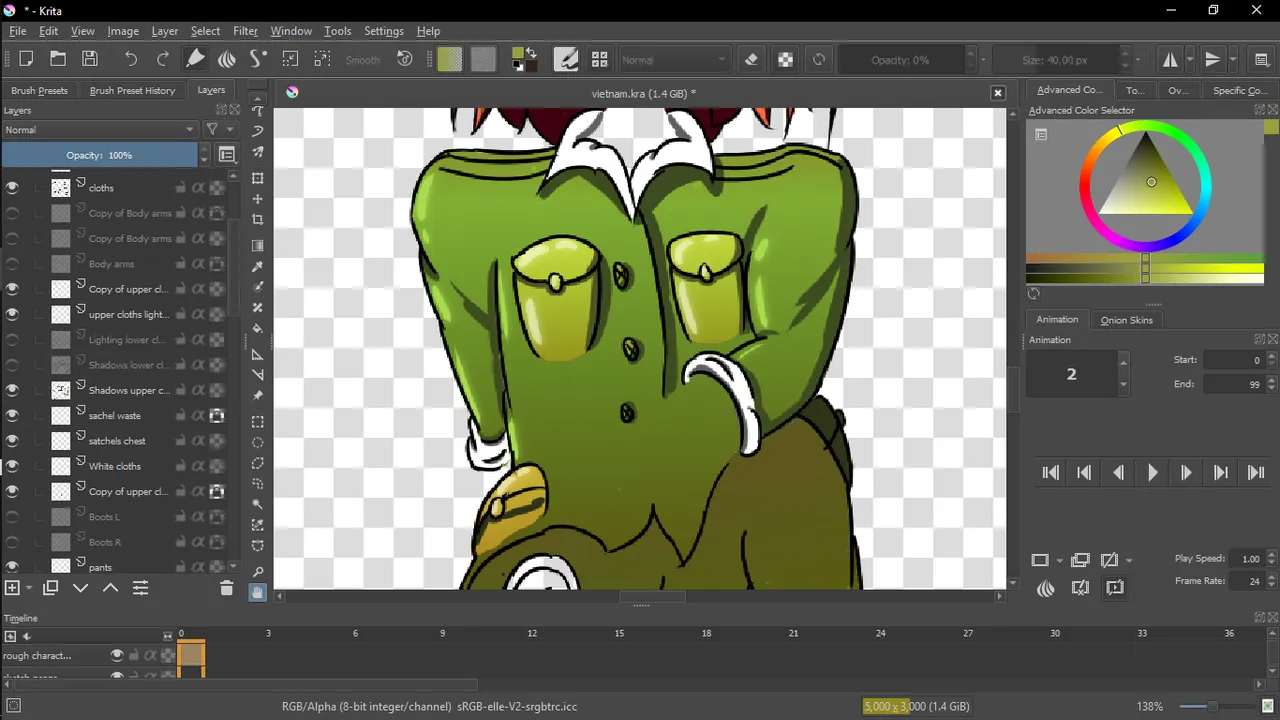This screenshot has width=1280, height=720.
Task: Jump to first animation frame
Action: 1051,473
